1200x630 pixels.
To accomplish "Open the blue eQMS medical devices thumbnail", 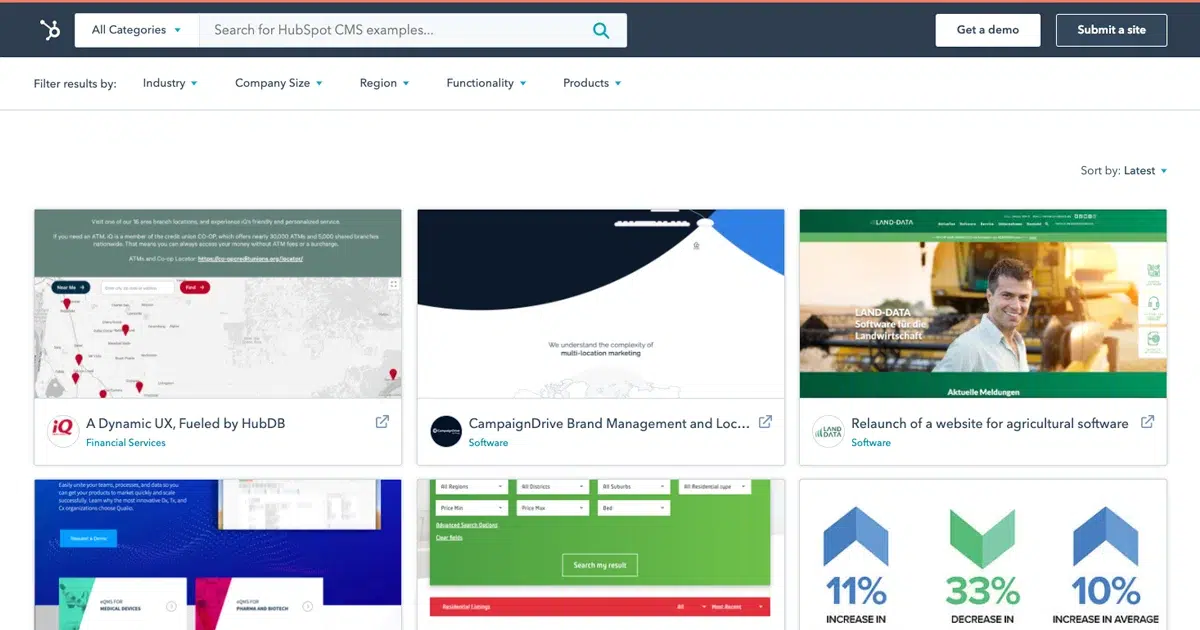I will (x=218, y=555).
